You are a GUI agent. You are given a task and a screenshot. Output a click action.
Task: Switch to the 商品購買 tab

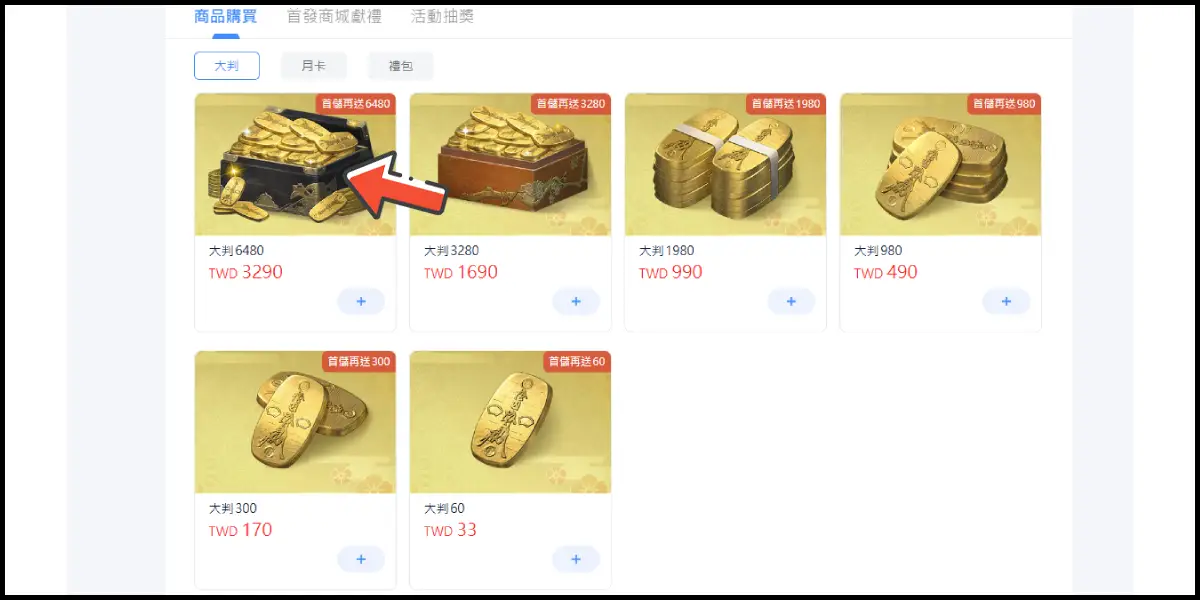tap(225, 17)
